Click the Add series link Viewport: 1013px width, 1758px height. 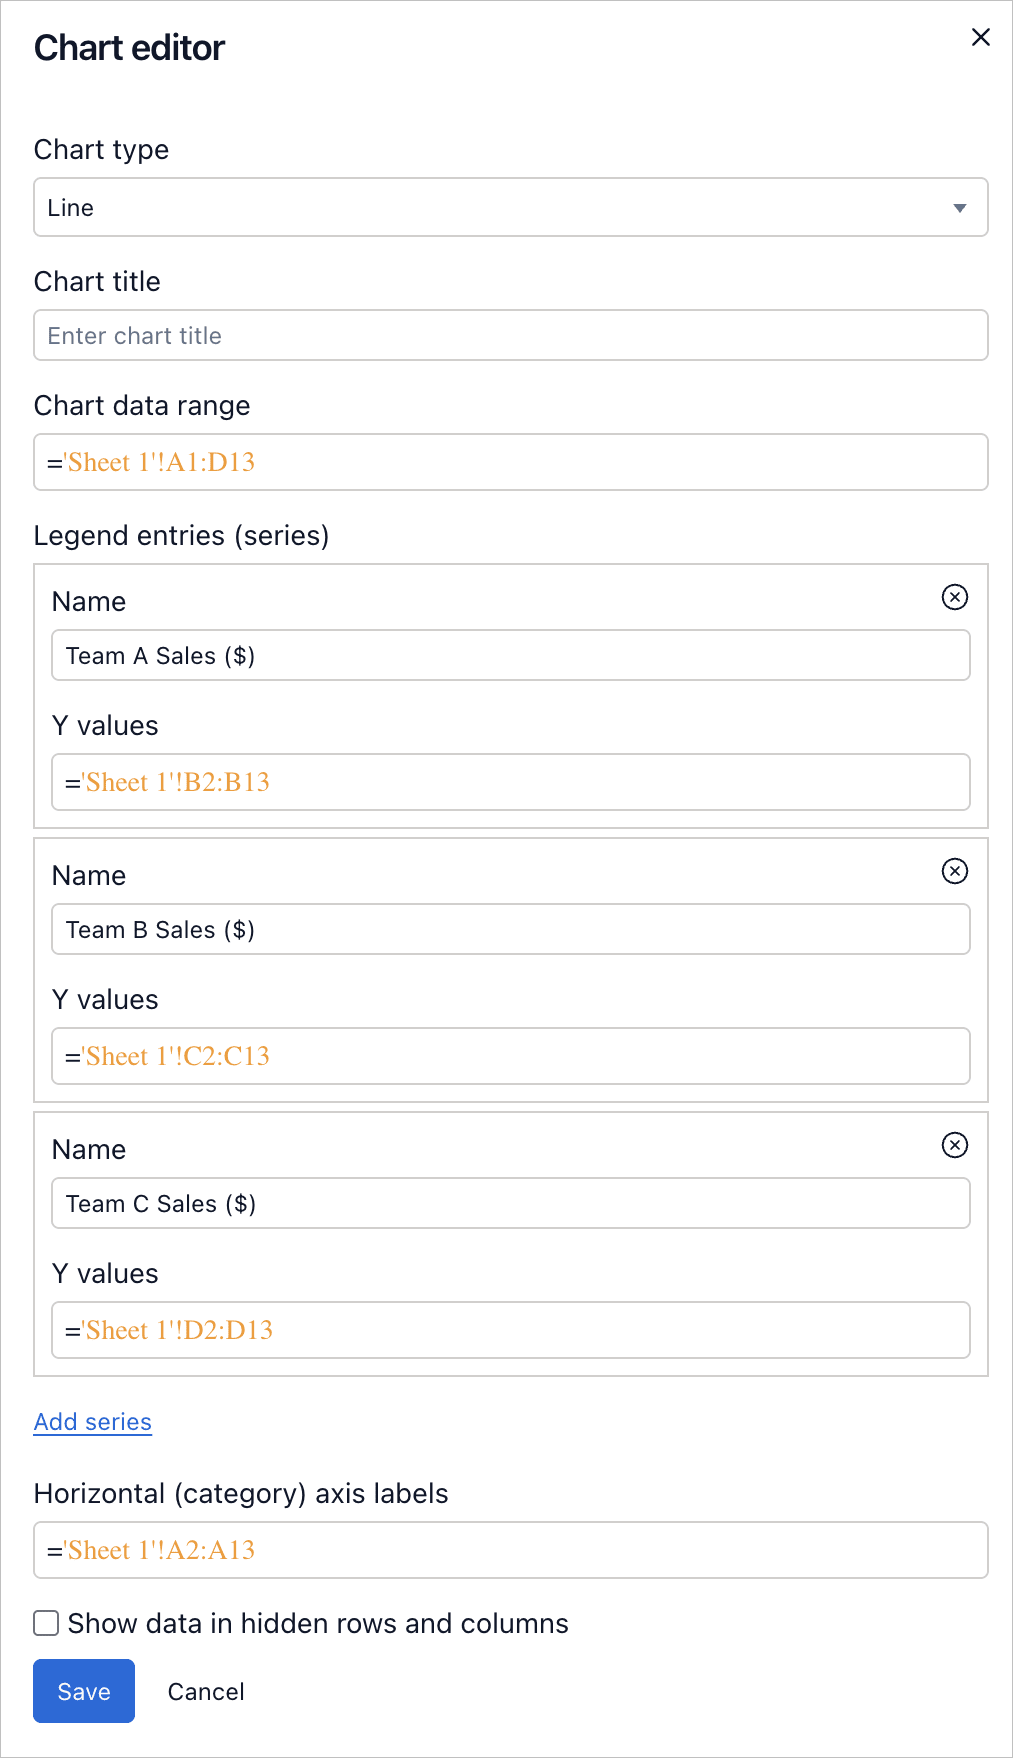[x=92, y=1421]
